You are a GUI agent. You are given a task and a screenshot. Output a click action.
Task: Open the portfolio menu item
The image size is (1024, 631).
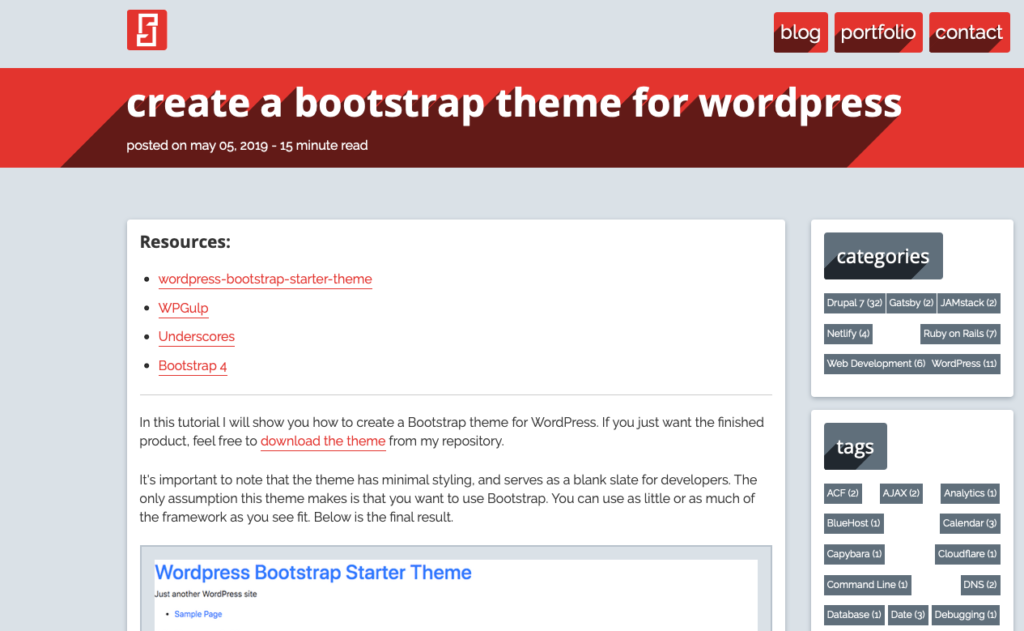tap(878, 32)
